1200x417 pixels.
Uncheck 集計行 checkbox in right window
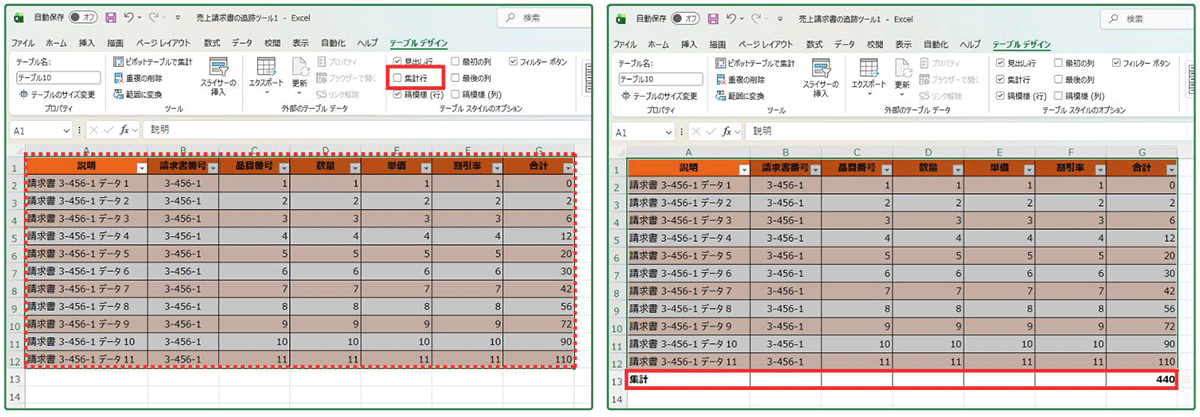[1001, 78]
